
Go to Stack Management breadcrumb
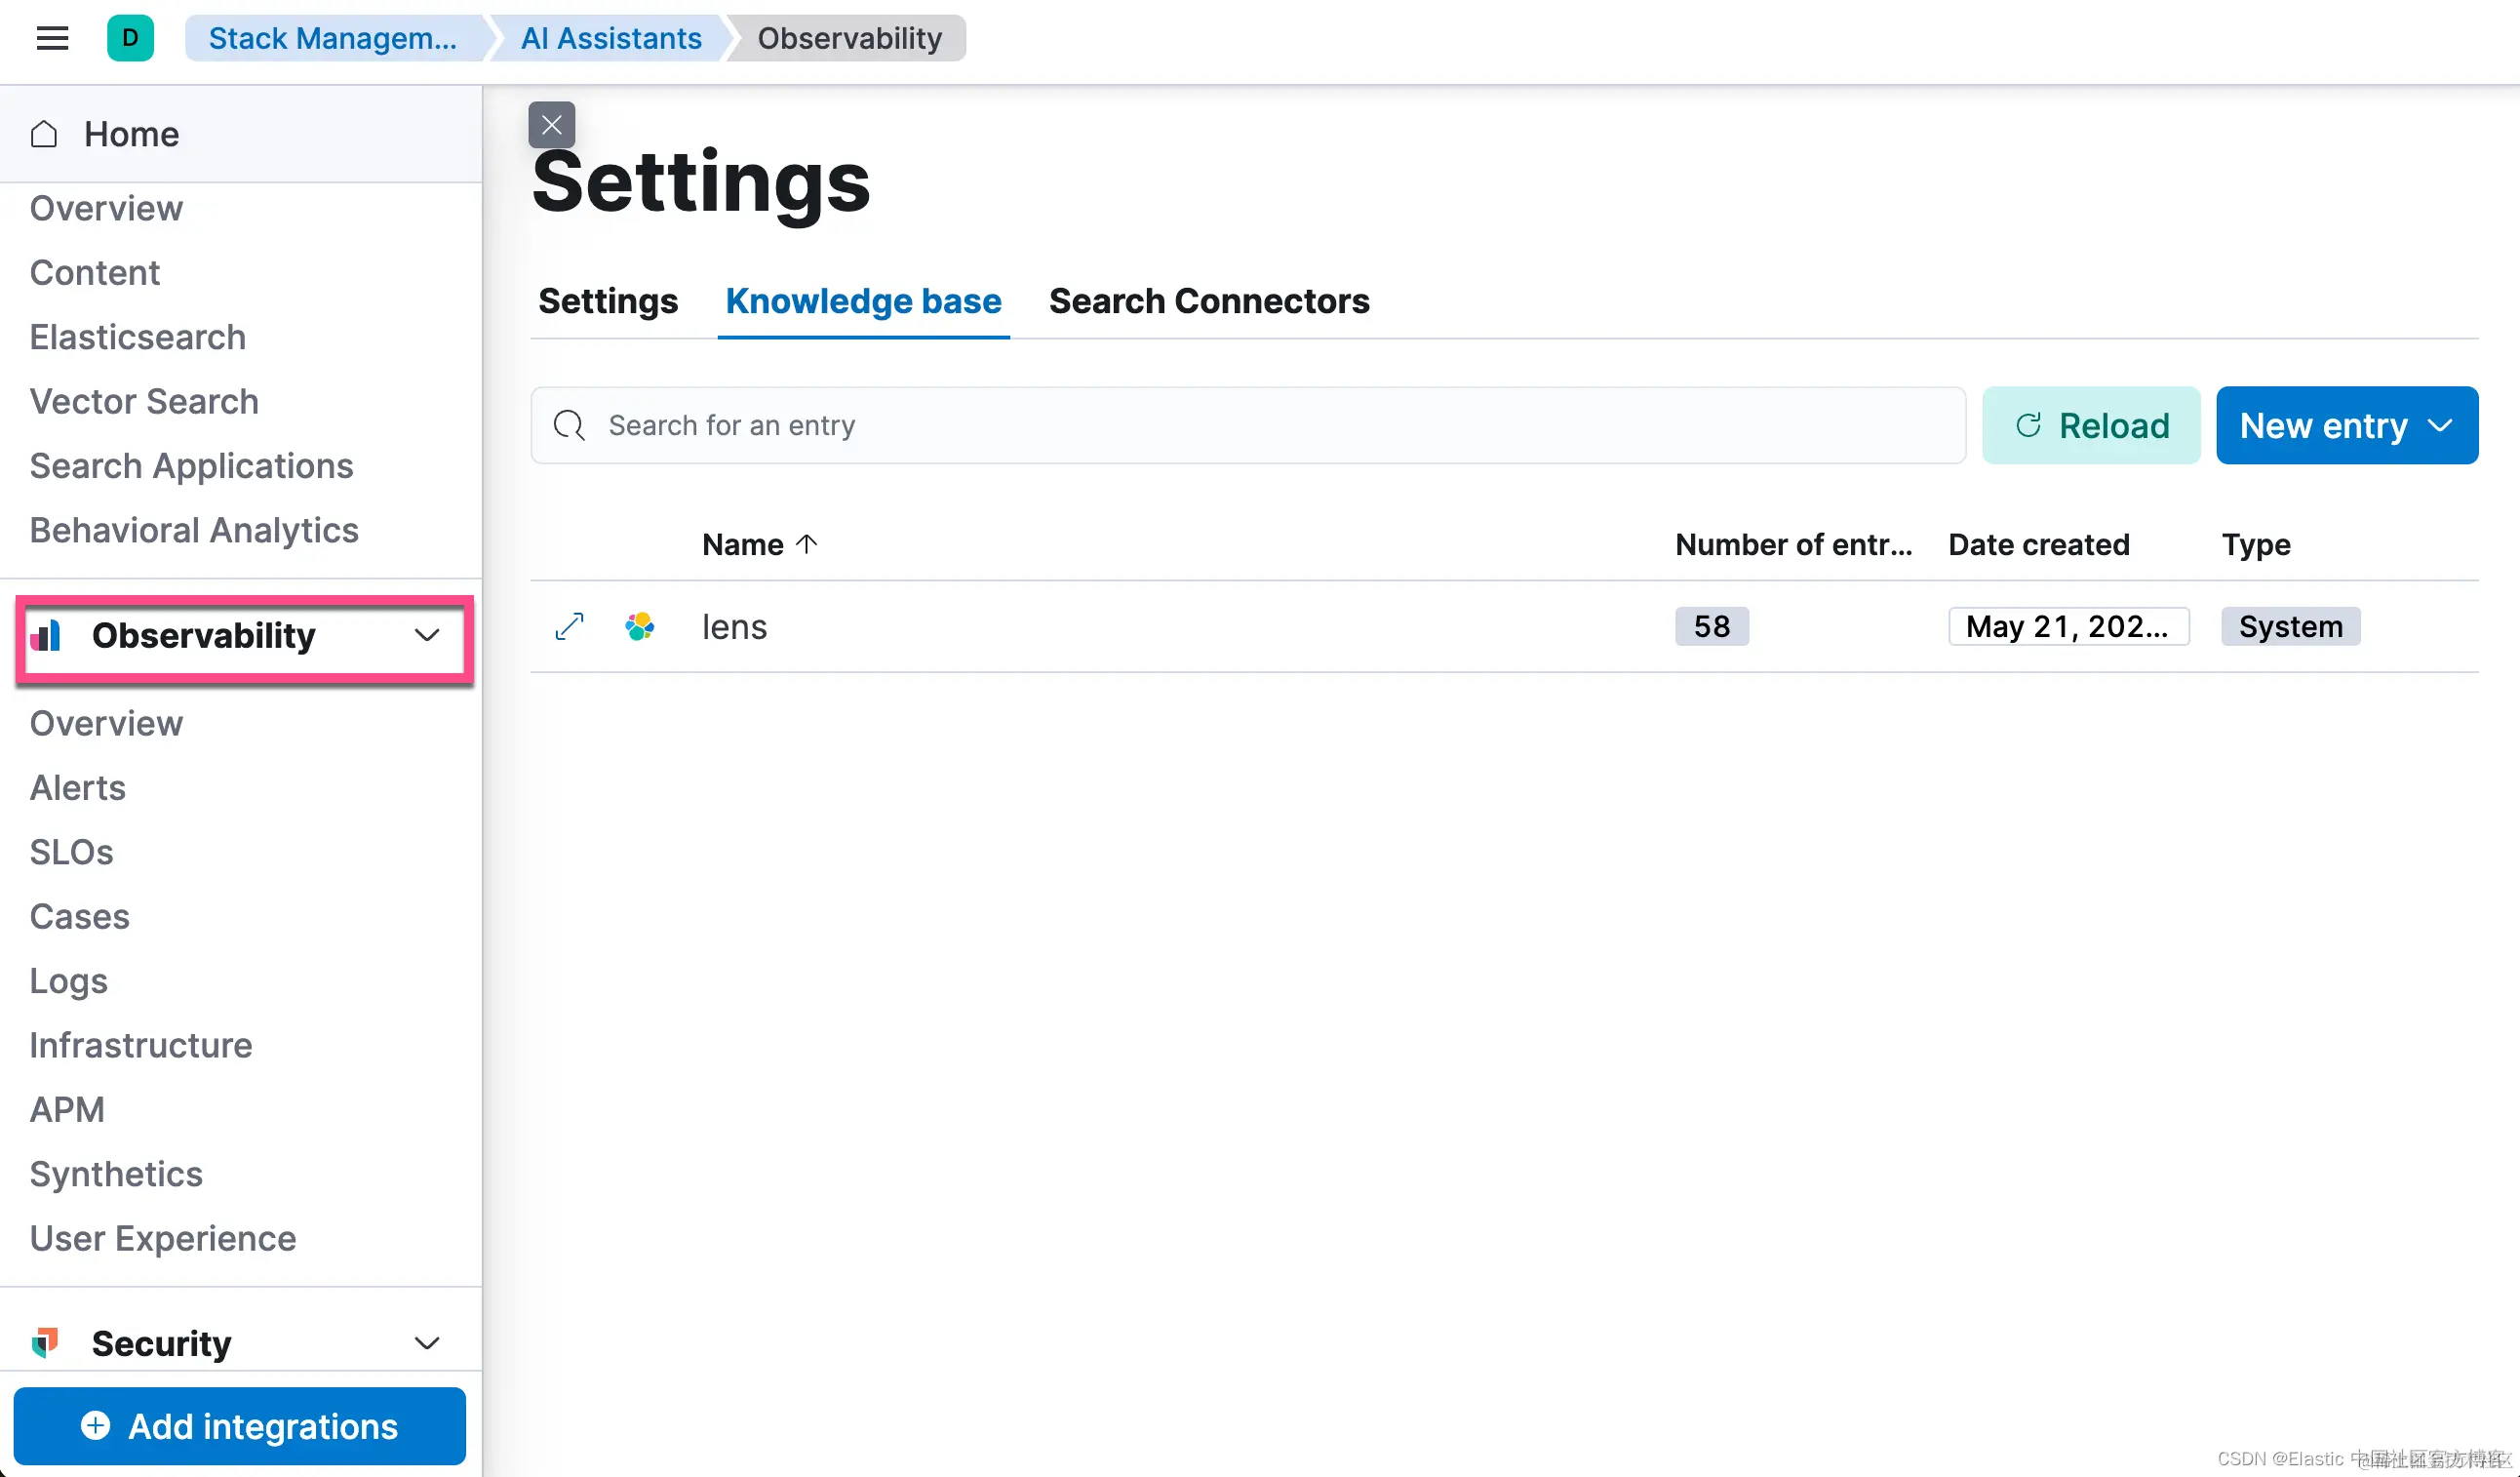[x=333, y=38]
